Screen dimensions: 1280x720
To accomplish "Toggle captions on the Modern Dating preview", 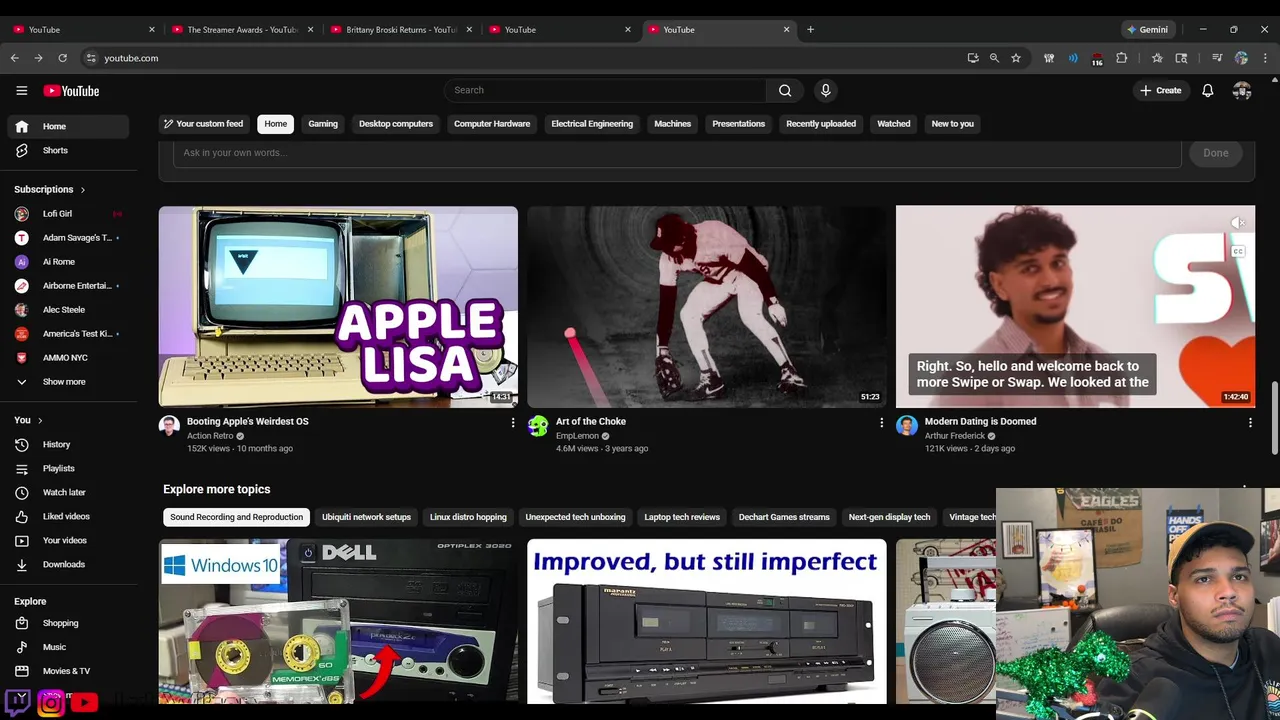I will [1238, 251].
